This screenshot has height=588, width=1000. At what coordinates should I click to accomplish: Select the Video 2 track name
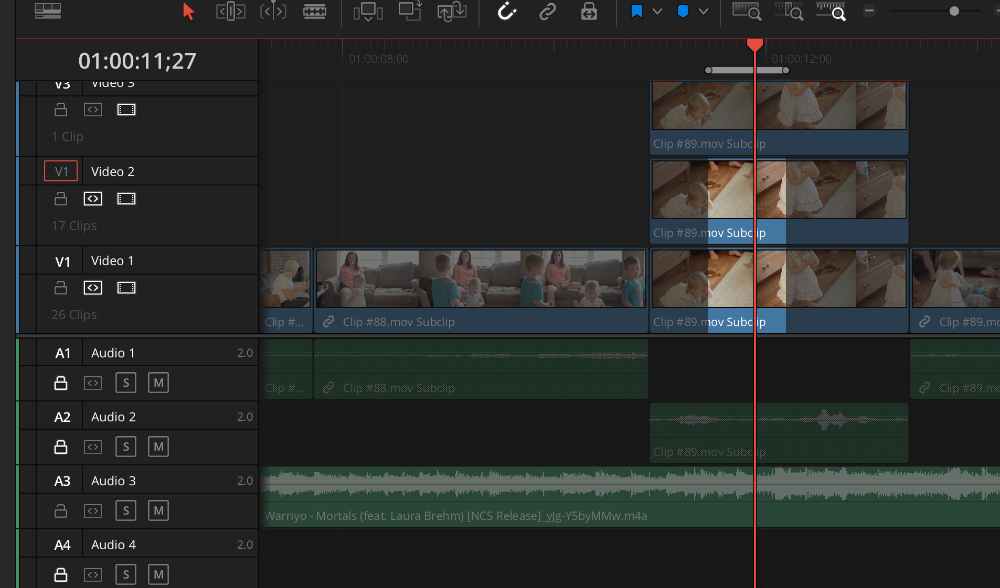click(112, 172)
